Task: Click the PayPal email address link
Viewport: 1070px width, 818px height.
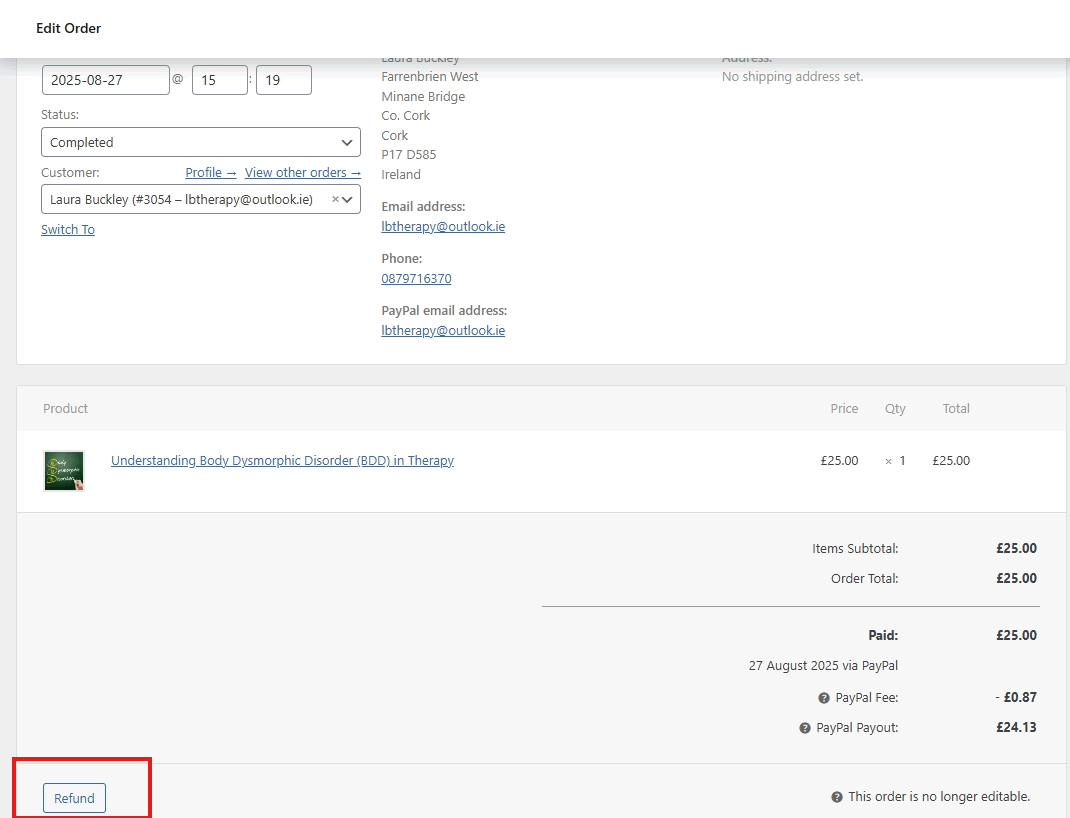Action: click(443, 330)
